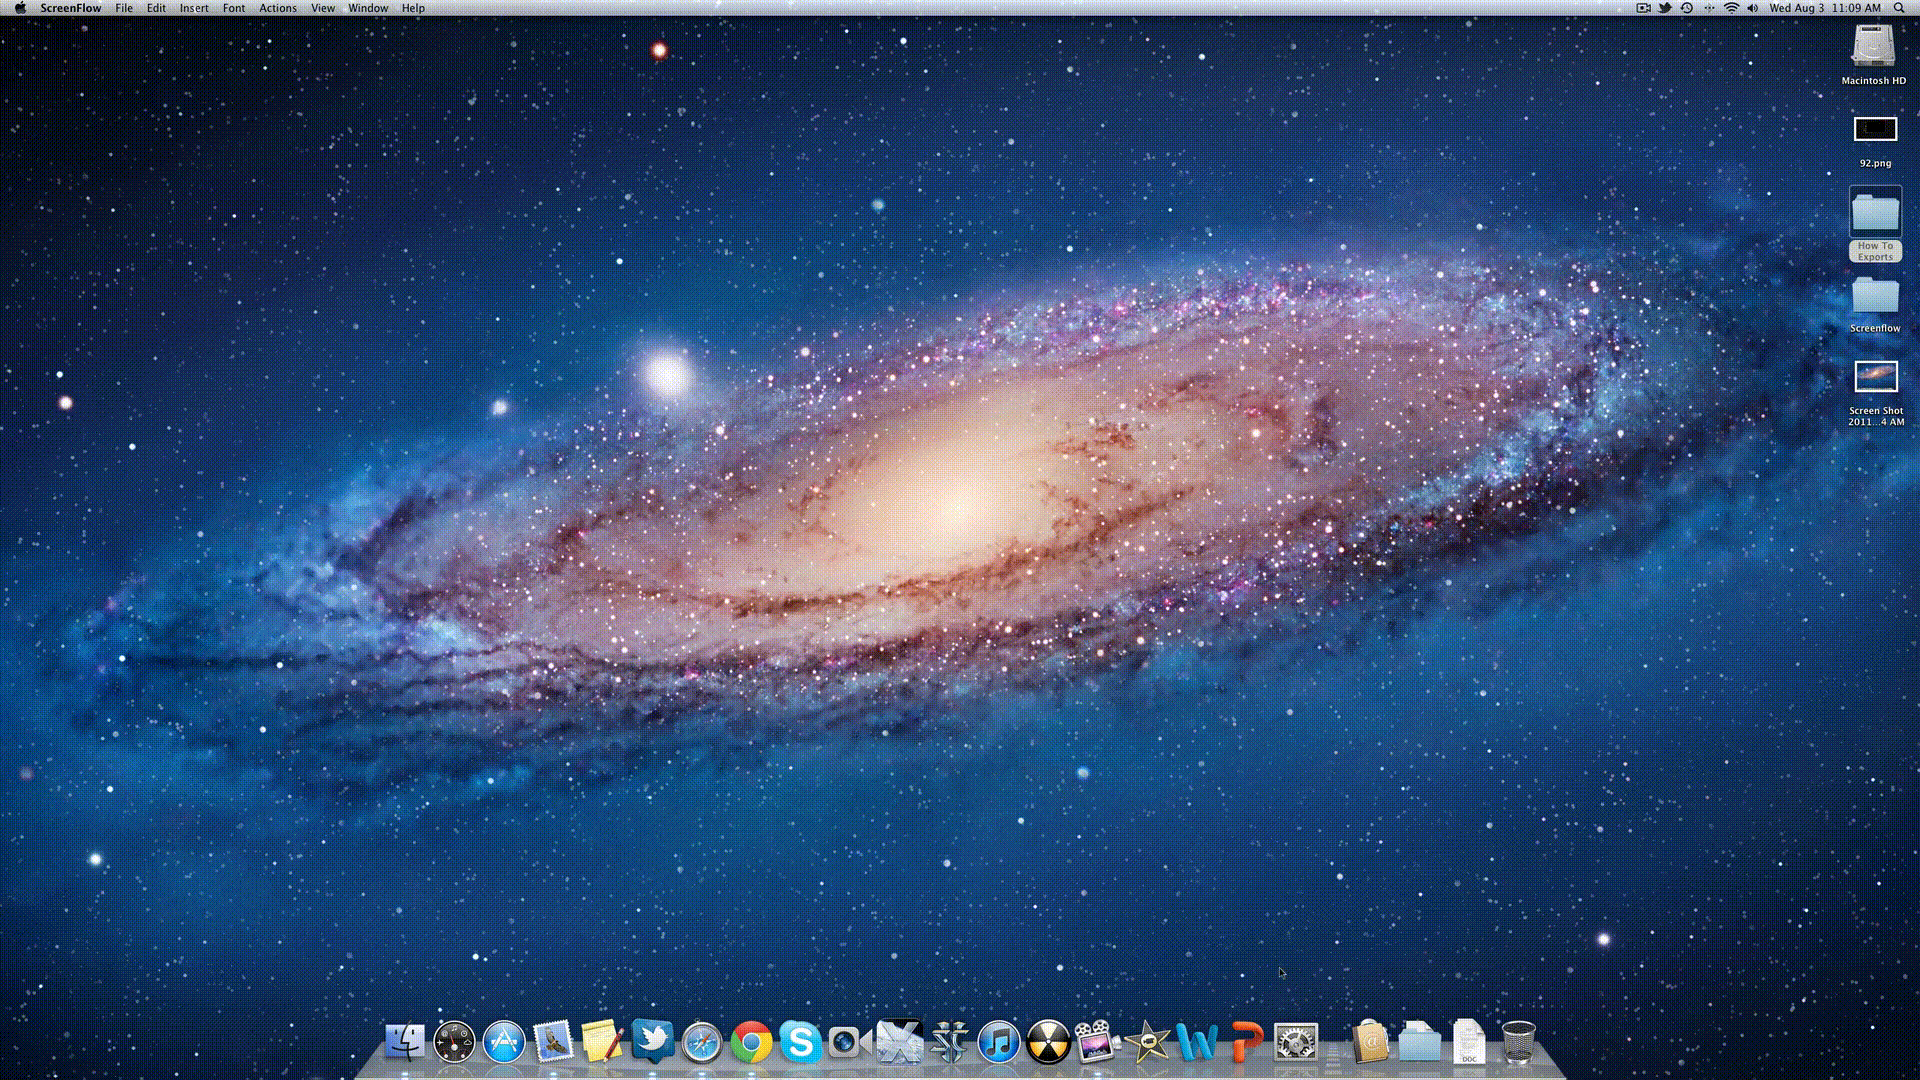Open the Actions menu in ScreenFlow

click(x=277, y=8)
